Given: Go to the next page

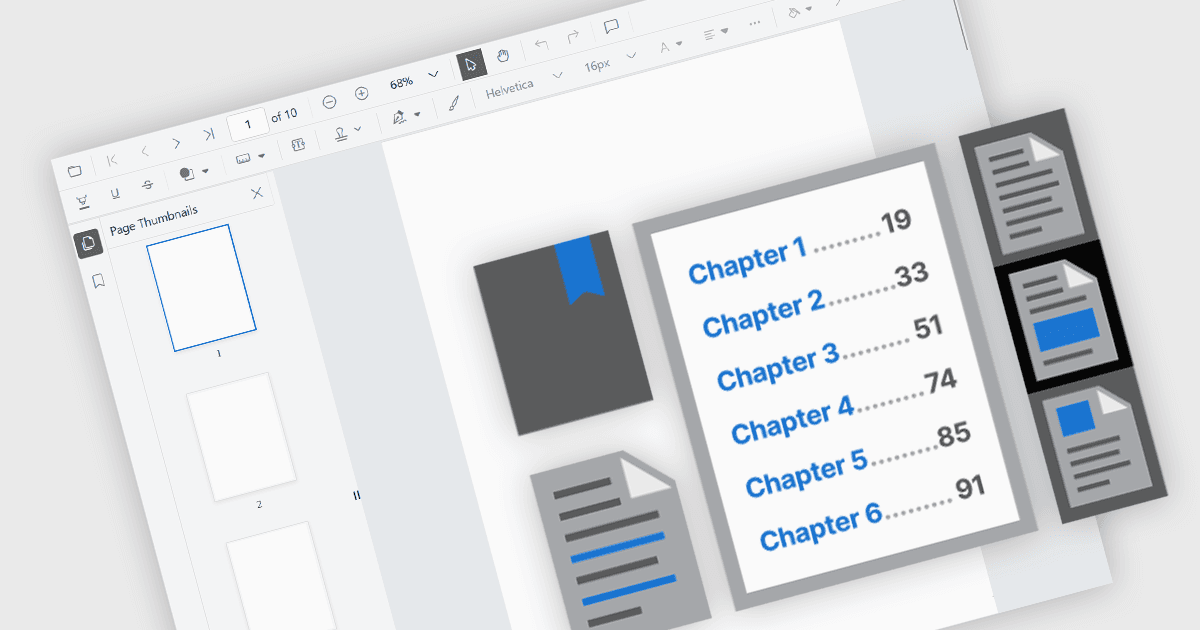Looking at the screenshot, I should (176, 143).
